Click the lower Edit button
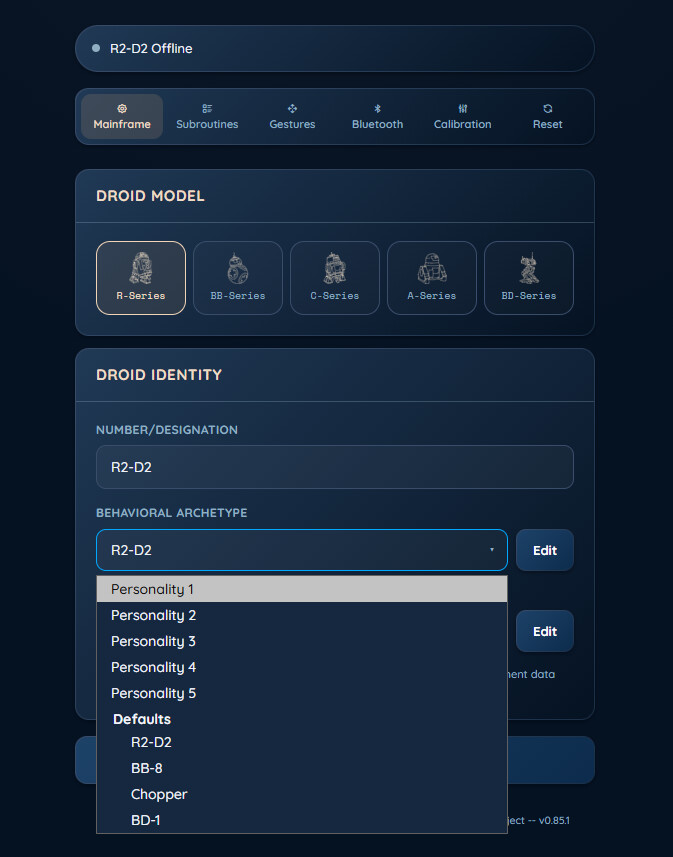Image resolution: width=673 pixels, height=857 pixels. [545, 631]
